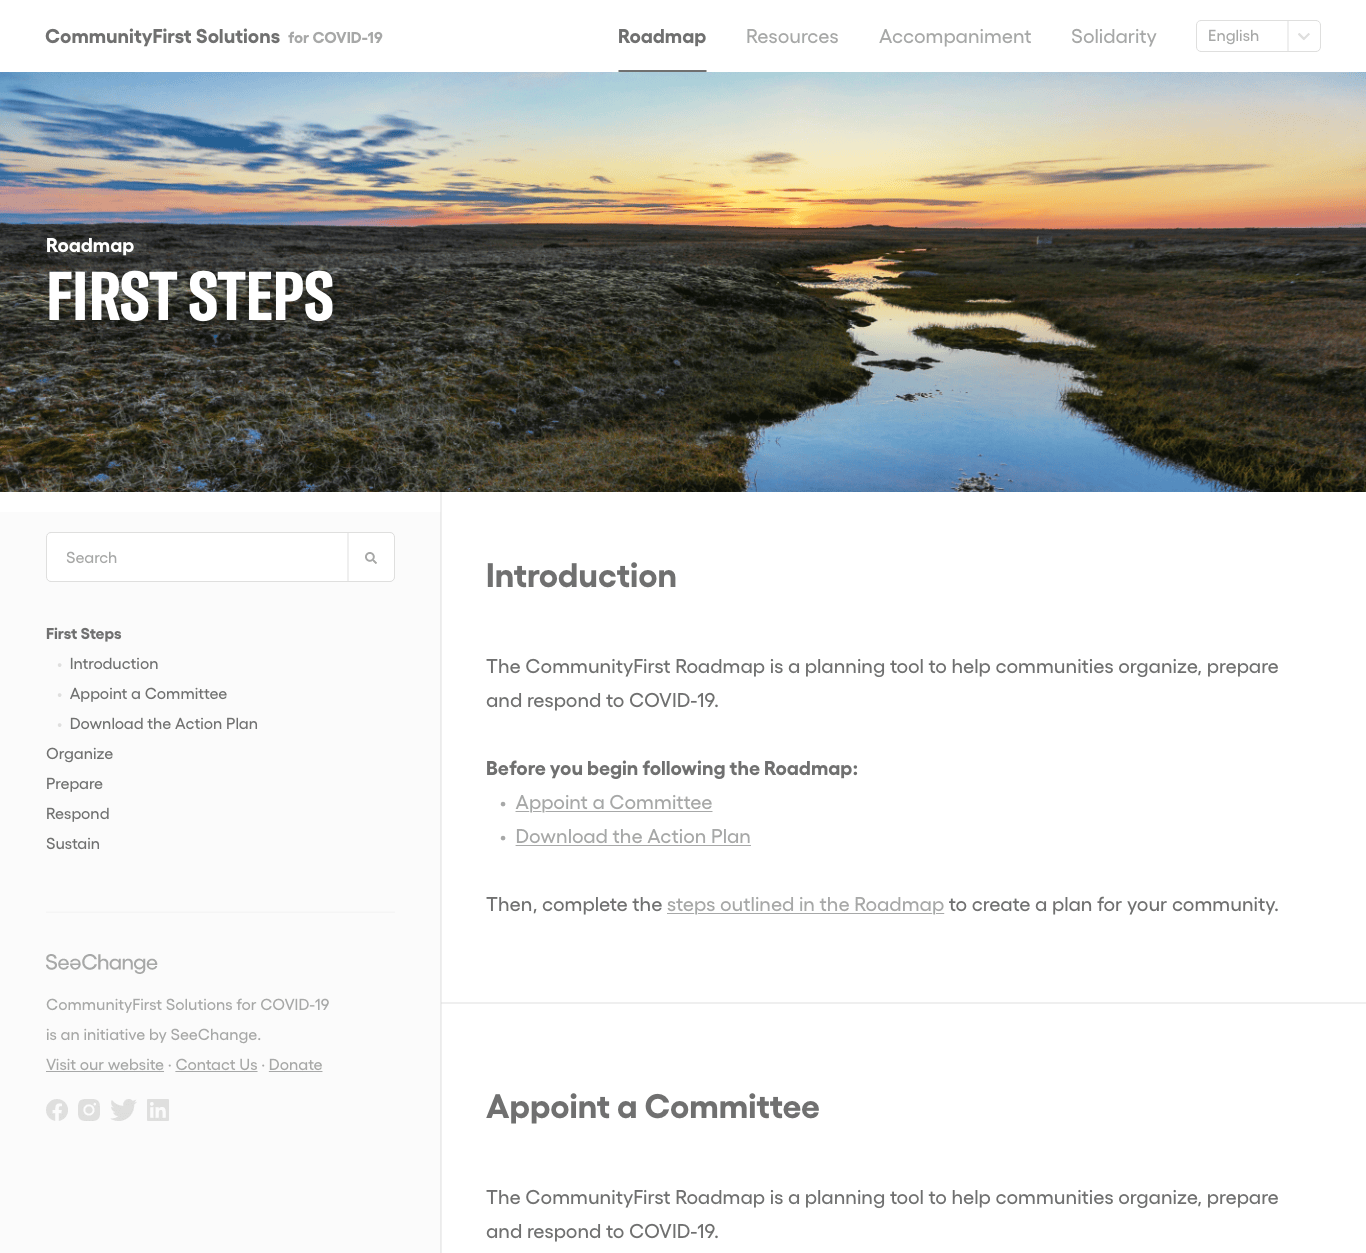Image resolution: width=1366 pixels, height=1253 pixels.
Task: Open the Twitter bird icon
Action: pos(123,1110)
